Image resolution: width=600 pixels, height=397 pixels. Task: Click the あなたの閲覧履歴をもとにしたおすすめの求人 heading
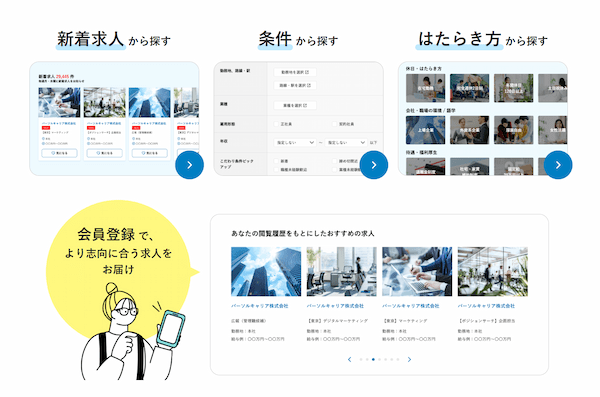[303, 233]
